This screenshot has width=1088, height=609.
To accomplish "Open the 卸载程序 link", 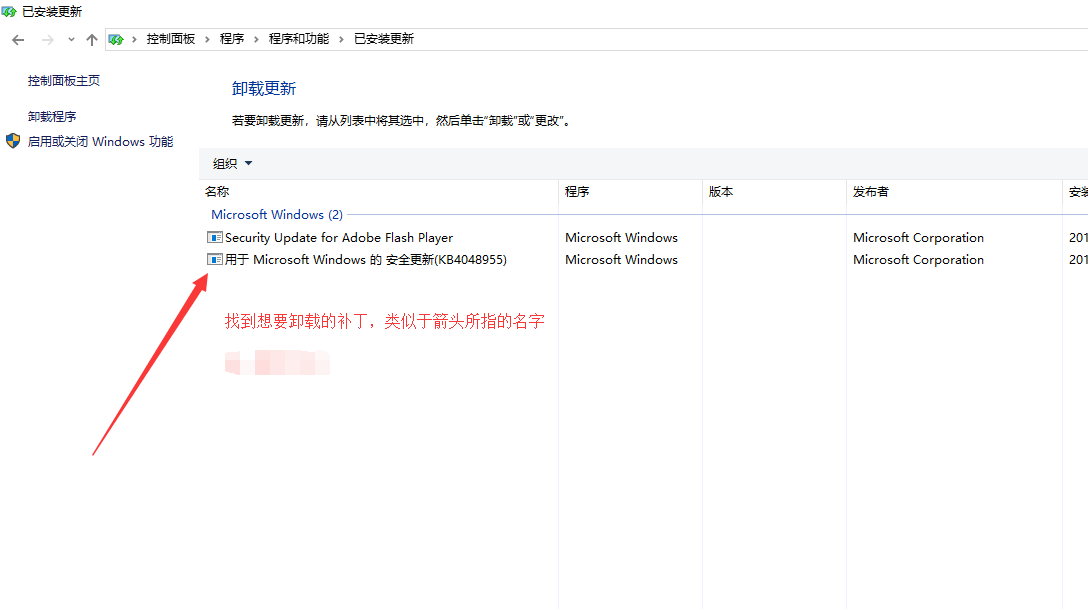I will 52,117.
